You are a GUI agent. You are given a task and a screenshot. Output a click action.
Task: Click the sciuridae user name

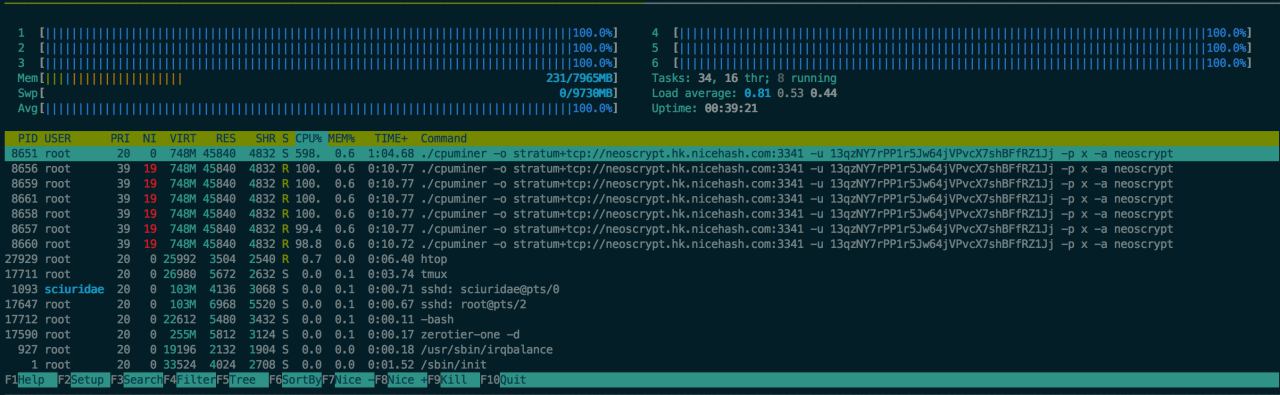[74, 289]
